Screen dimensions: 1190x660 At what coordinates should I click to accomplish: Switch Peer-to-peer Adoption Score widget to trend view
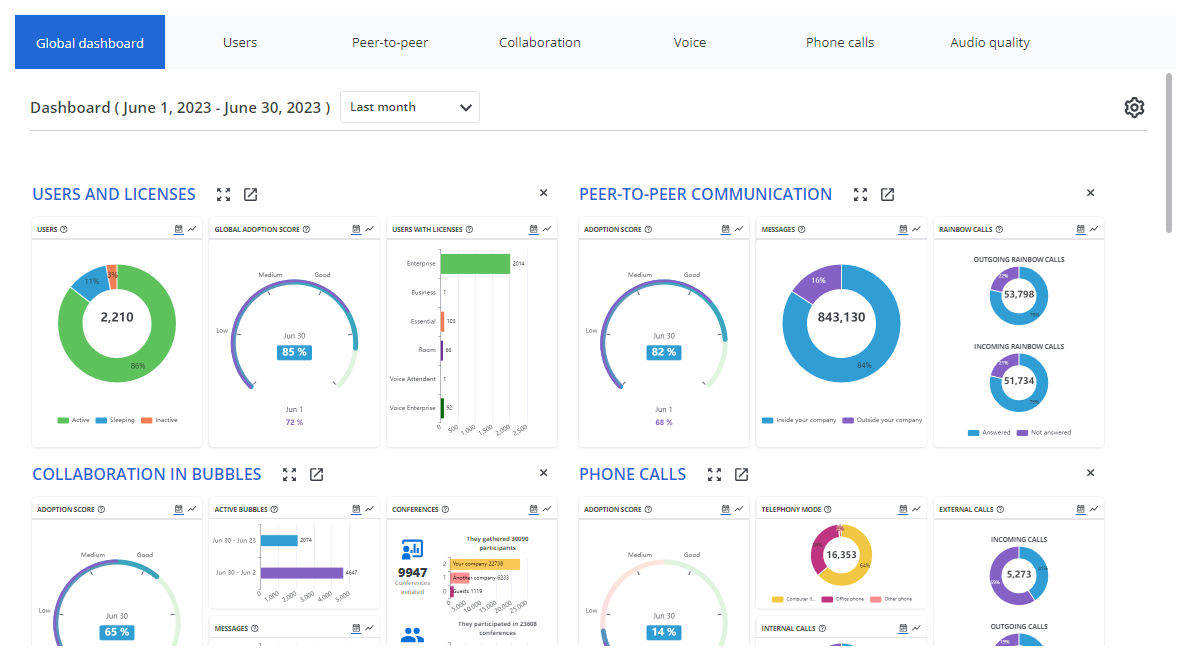point(739,229)
